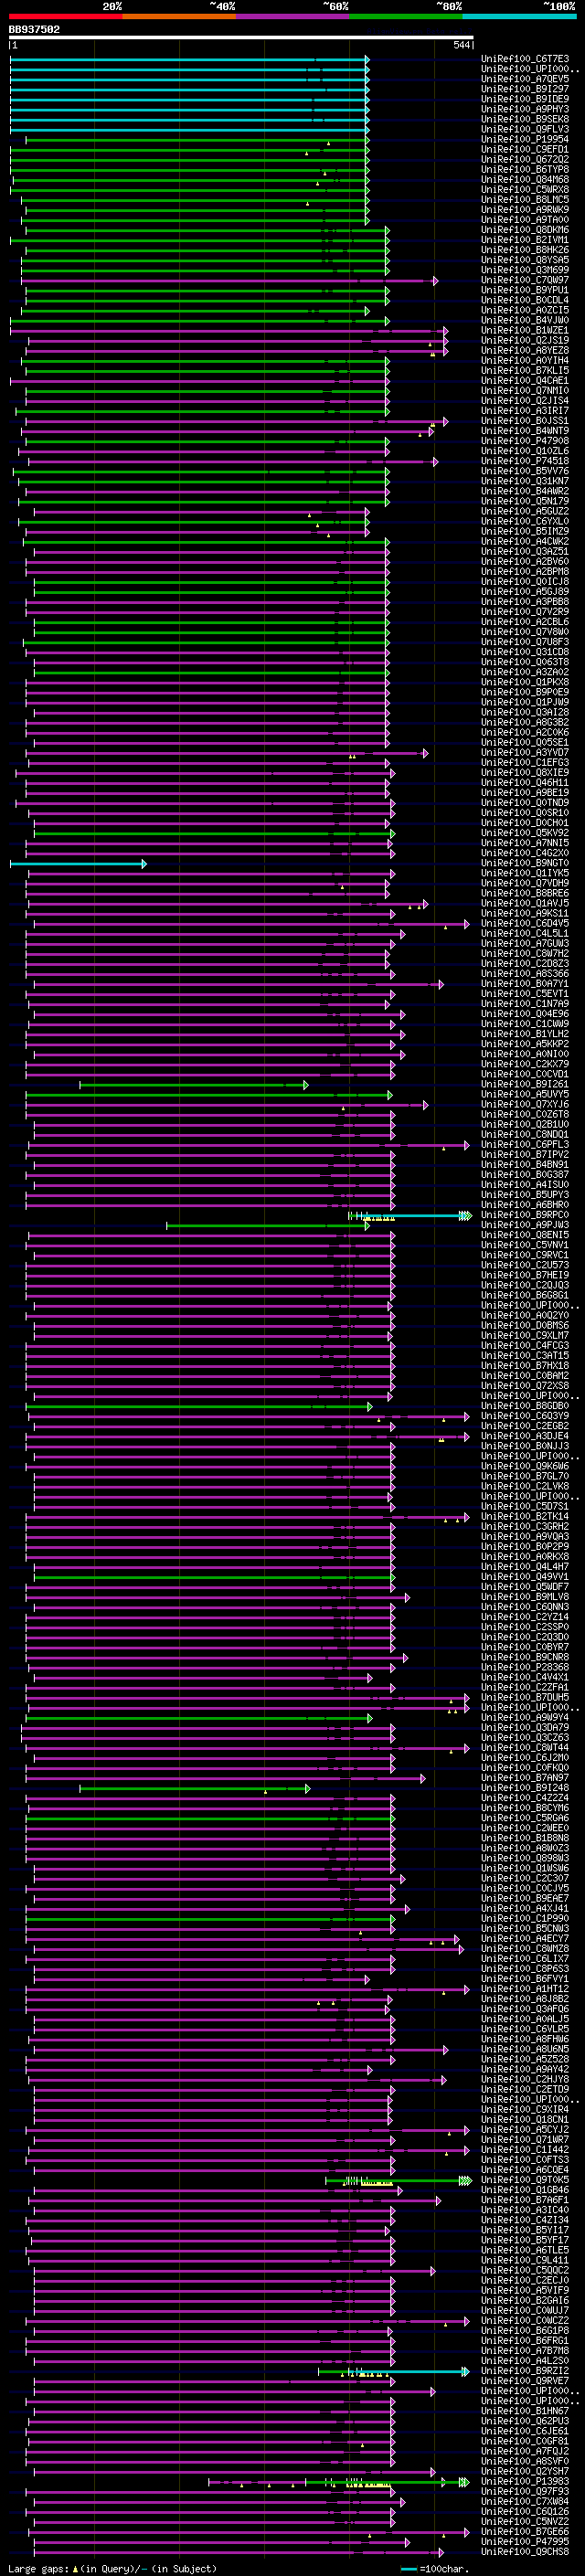Select hit label UniRef100_C6T7E3

[525, 59]
